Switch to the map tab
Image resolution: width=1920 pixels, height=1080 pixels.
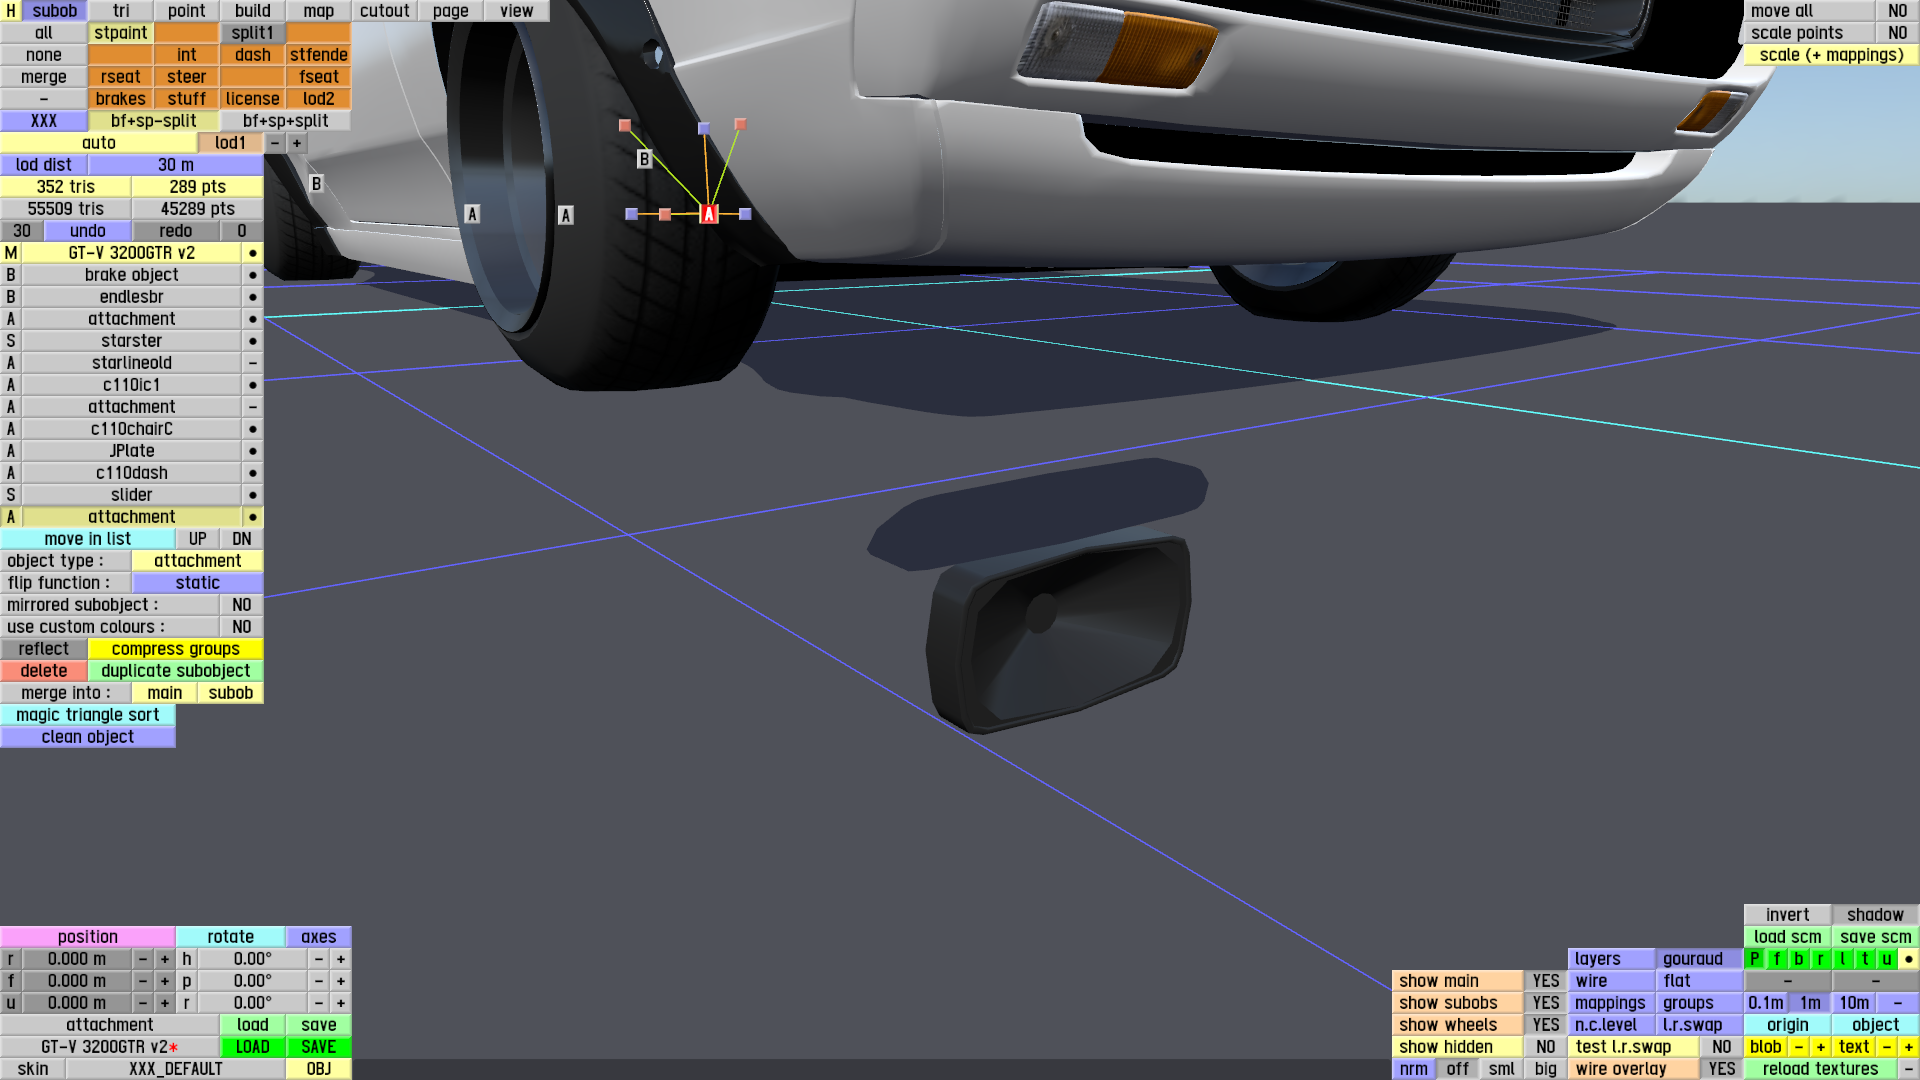pyautogui.click(x=318, y=11)
